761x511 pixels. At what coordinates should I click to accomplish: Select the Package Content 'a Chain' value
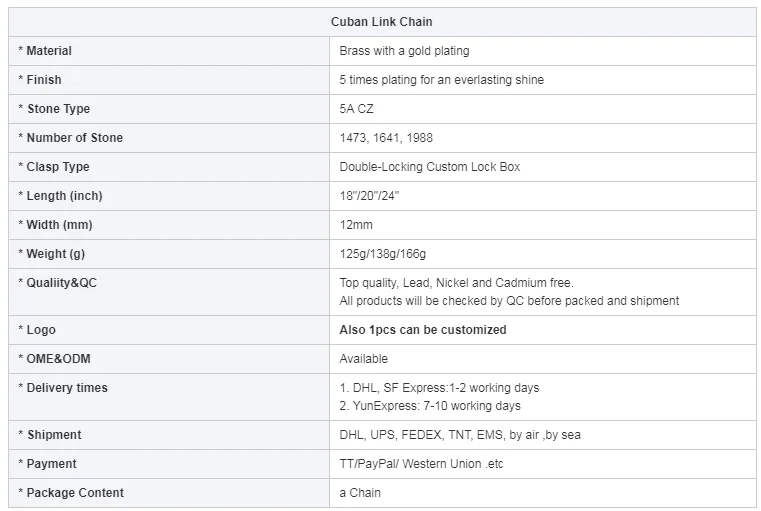pyautogui.click(x=360, y=493)
